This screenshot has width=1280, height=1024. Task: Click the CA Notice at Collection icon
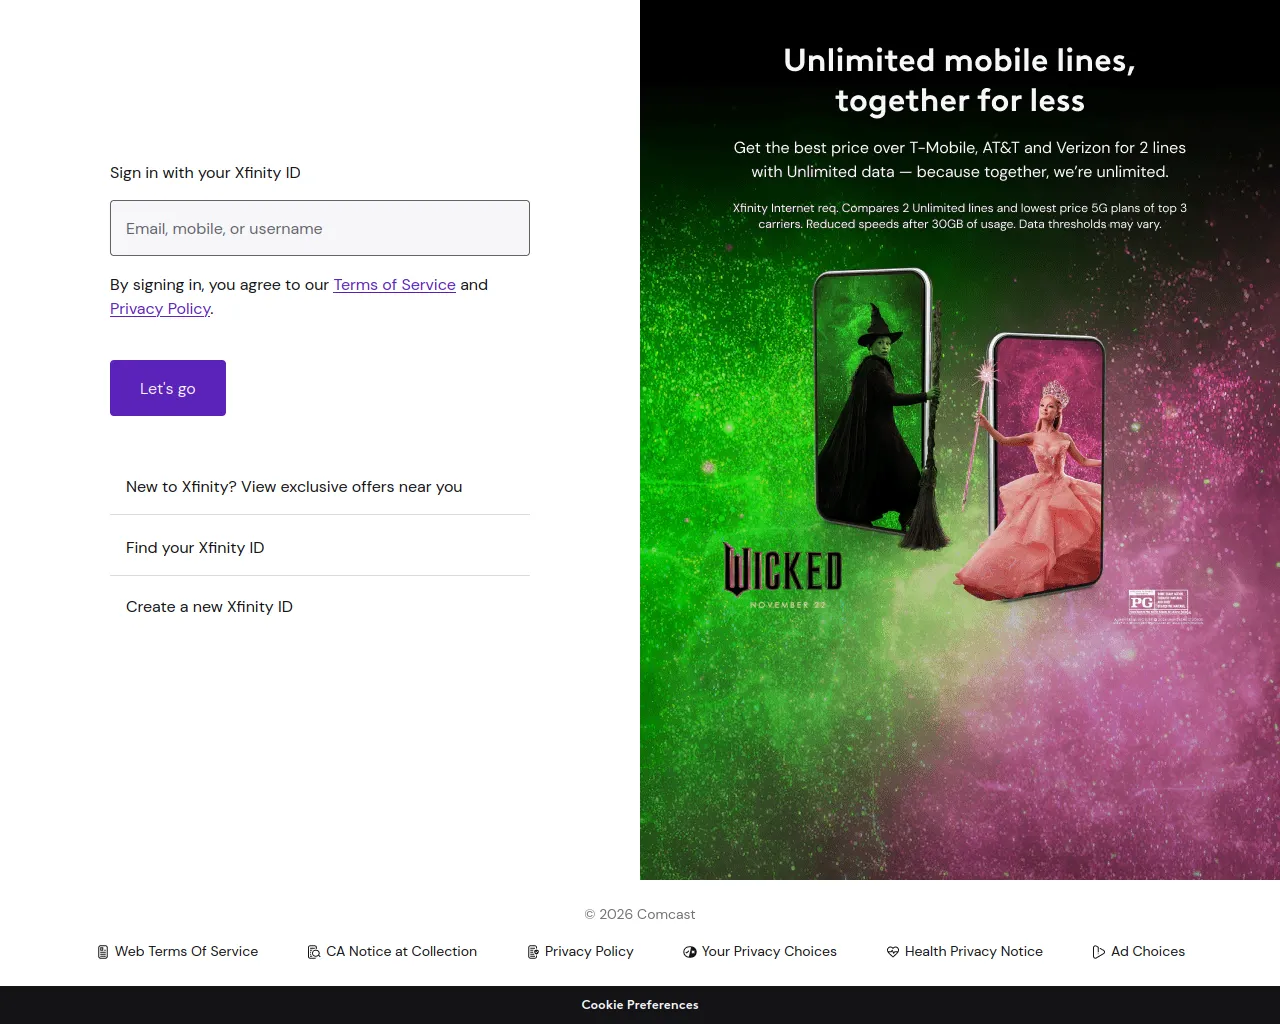pos(314,952)
